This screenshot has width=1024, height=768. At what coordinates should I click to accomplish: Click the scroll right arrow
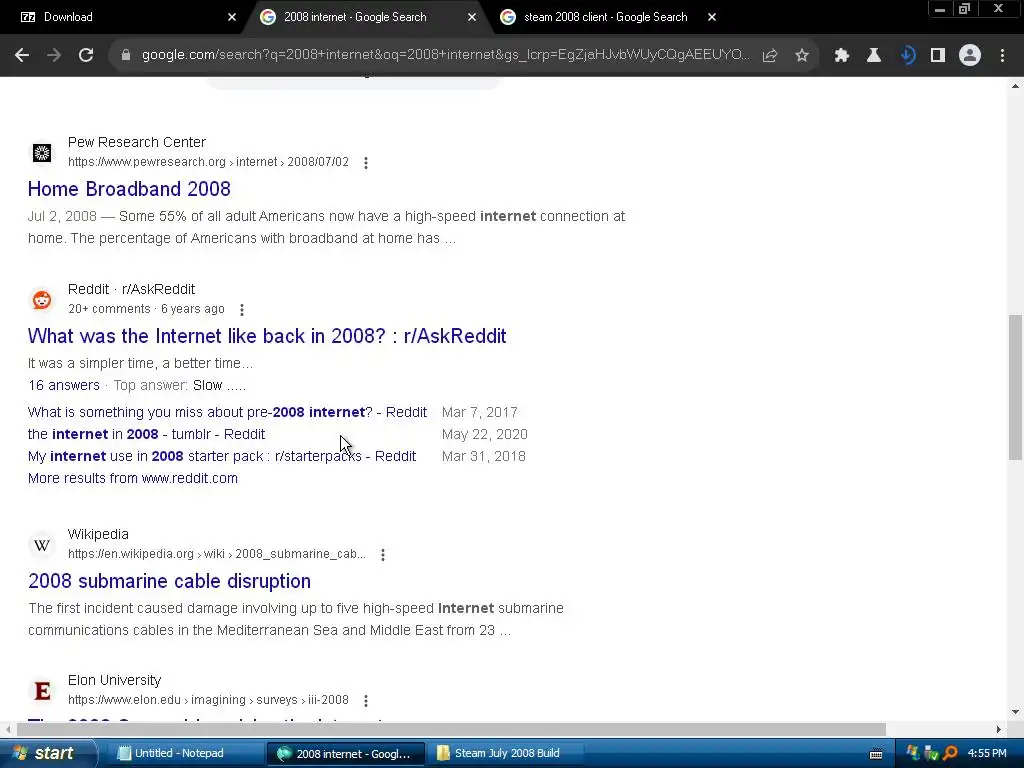click(x=999, y=729)
